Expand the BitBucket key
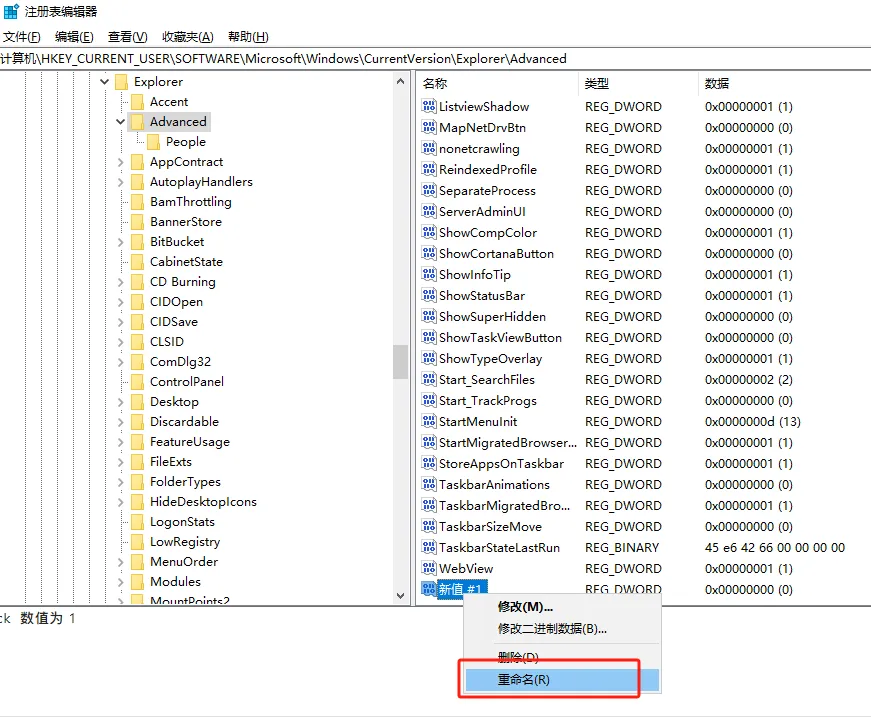The width and height of the screenshot is (871, 717). click(121, 242)
